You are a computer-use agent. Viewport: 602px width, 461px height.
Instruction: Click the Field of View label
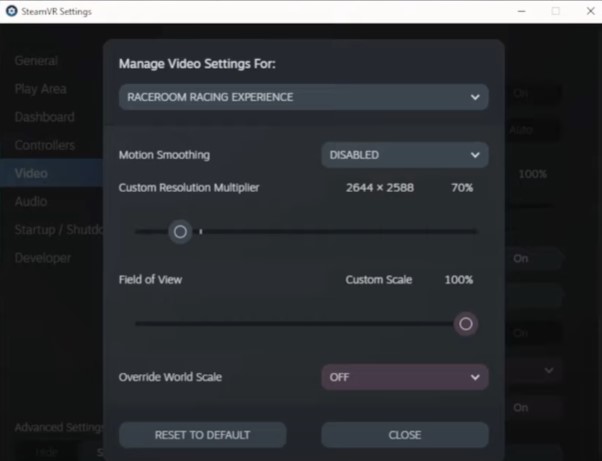point(150,280)
